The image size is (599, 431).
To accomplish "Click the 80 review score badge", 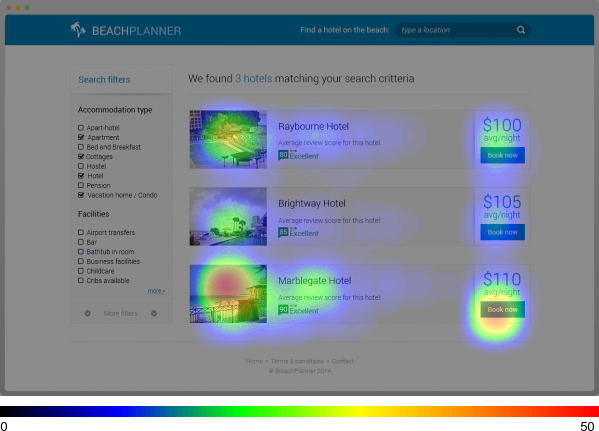I will [283, 155].
